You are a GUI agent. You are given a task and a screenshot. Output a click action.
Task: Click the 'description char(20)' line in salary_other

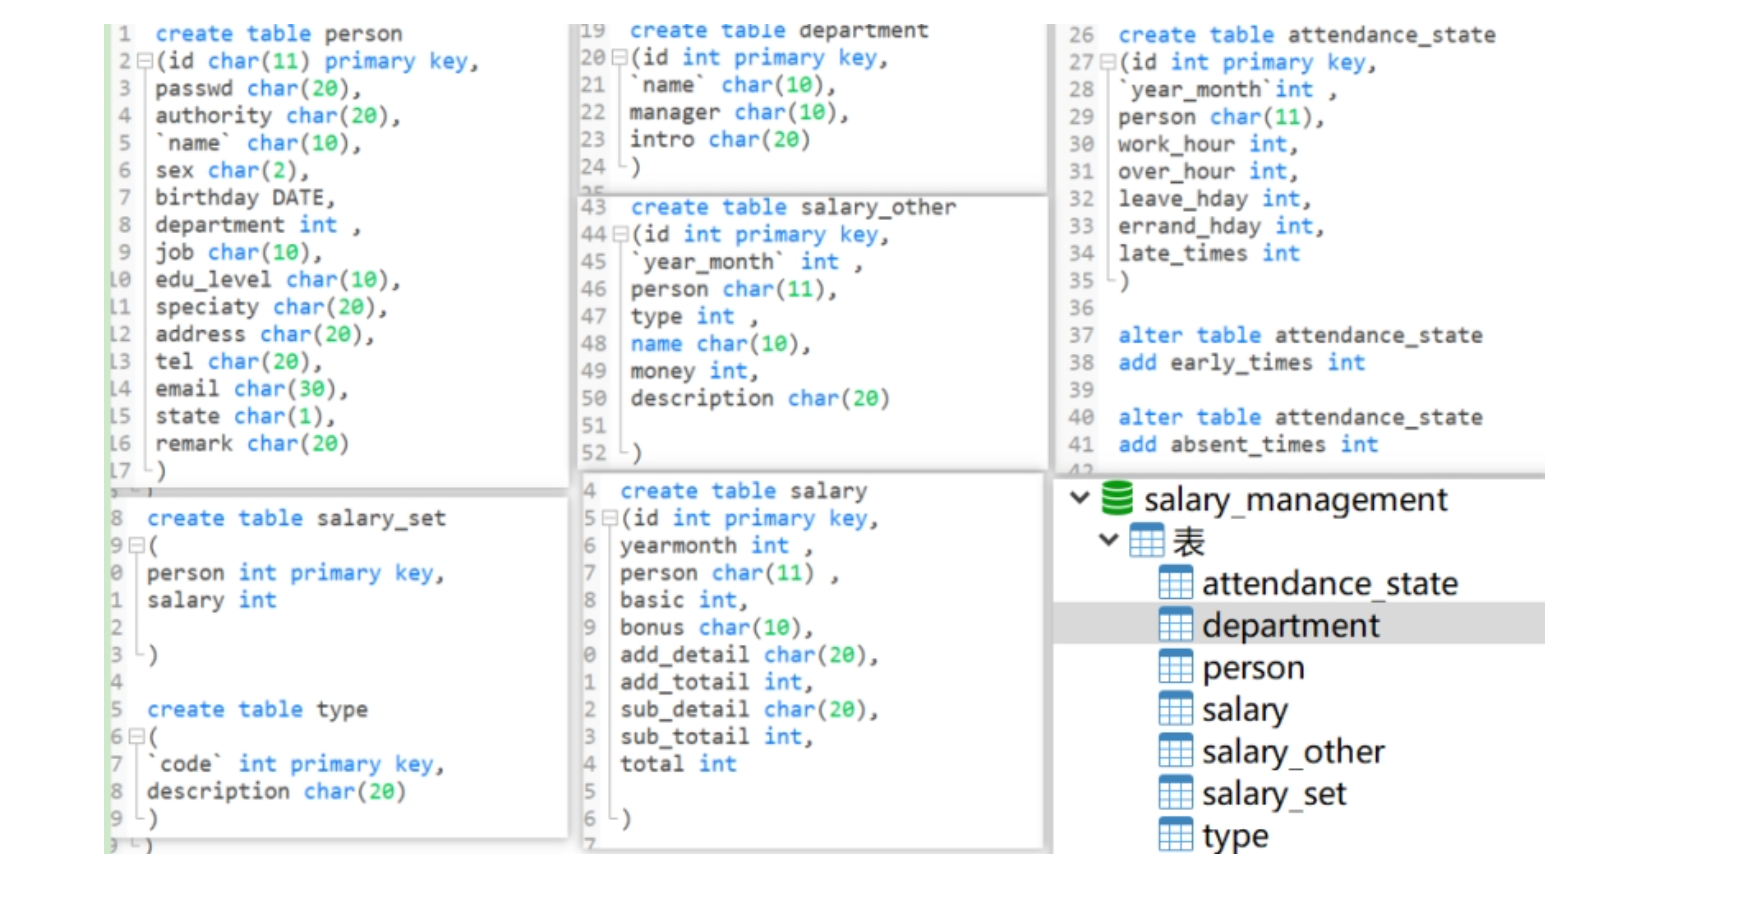coord(760,398)
